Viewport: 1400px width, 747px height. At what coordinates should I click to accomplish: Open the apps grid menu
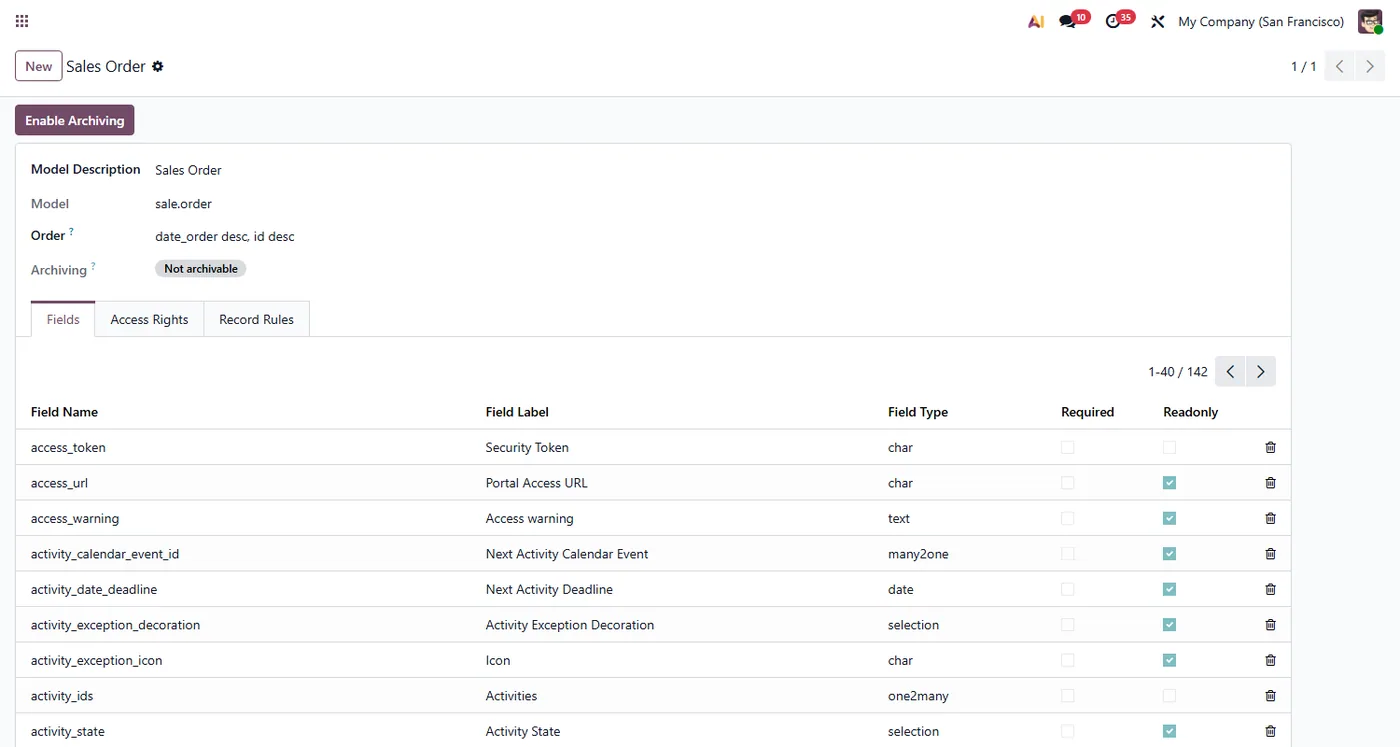[22, 21]
